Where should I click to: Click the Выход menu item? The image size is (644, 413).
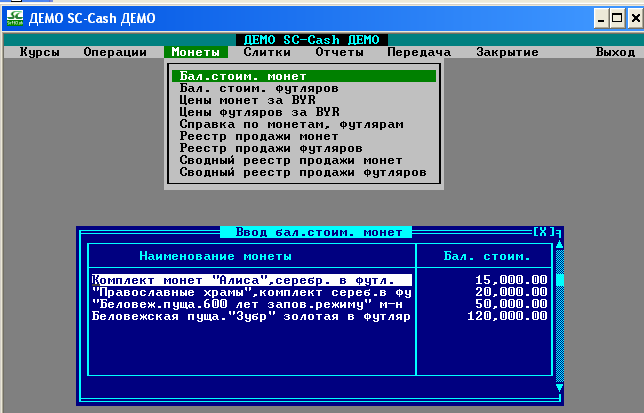(615, 52)
